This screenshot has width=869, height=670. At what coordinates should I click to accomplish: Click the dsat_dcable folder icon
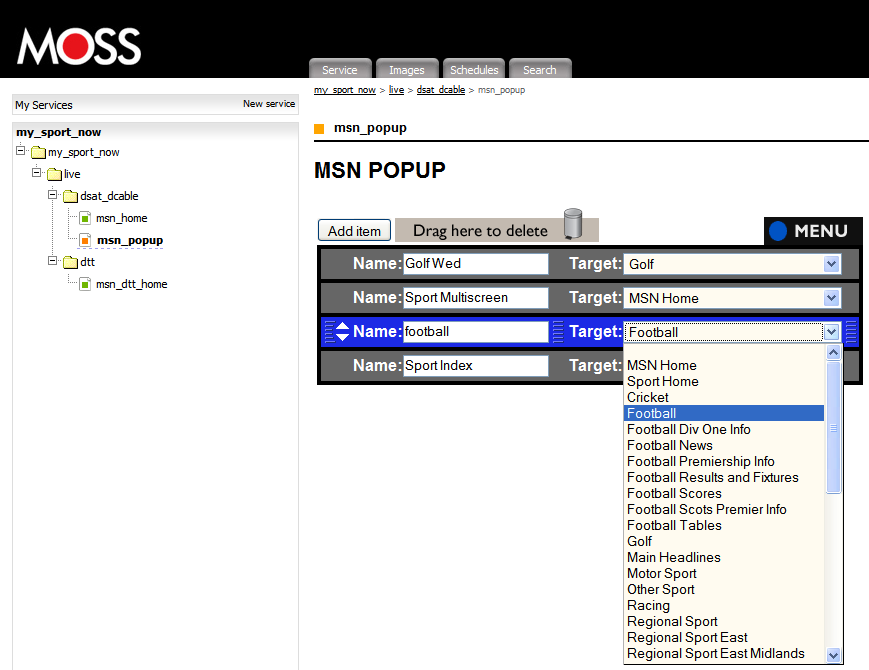(70, 196)
